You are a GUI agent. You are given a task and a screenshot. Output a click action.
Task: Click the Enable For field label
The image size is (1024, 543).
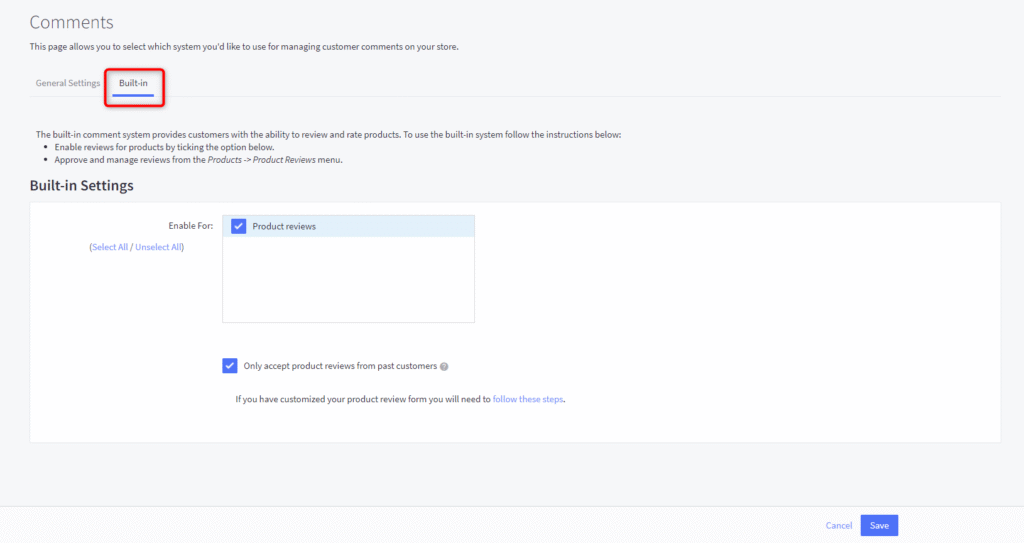click(x=190, y=226)
